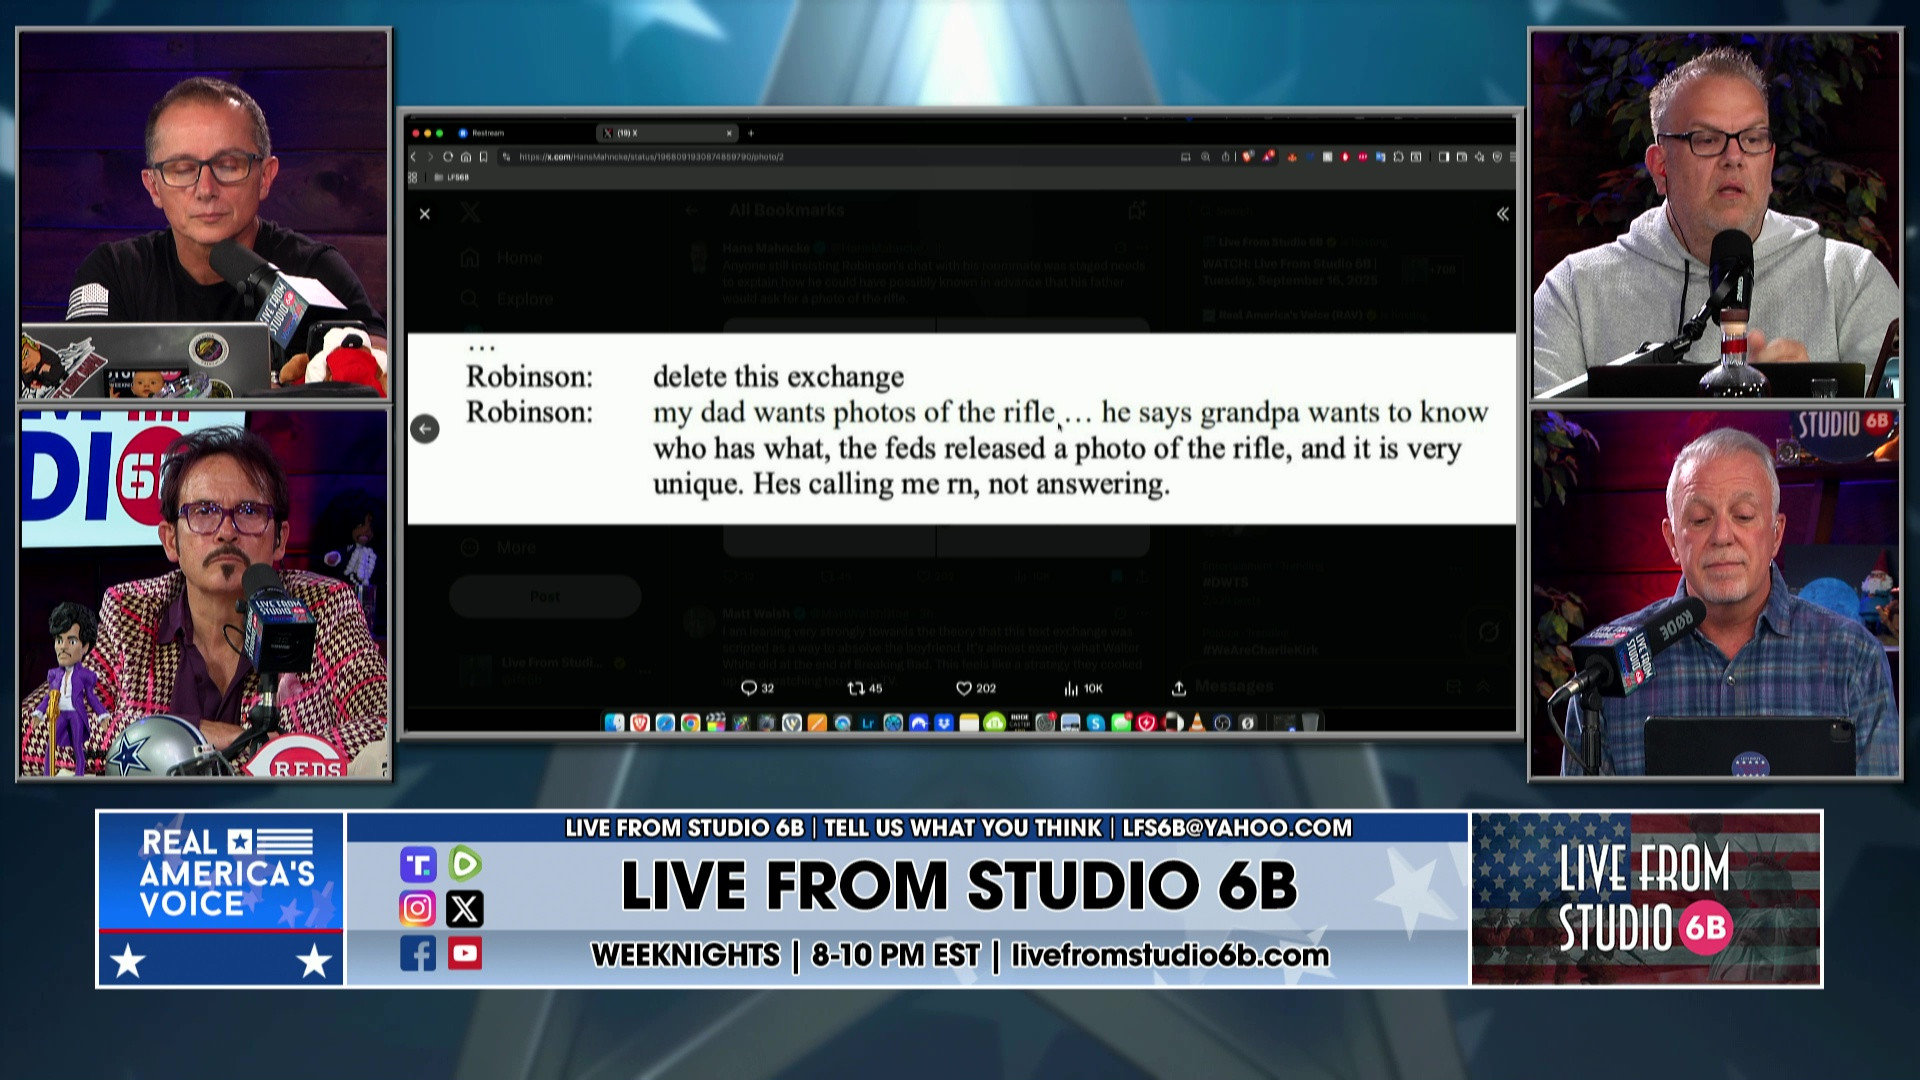Screen dimensions: 1920x1080
Task: Reload the page in the browser
Action: (x=448, y=157)
